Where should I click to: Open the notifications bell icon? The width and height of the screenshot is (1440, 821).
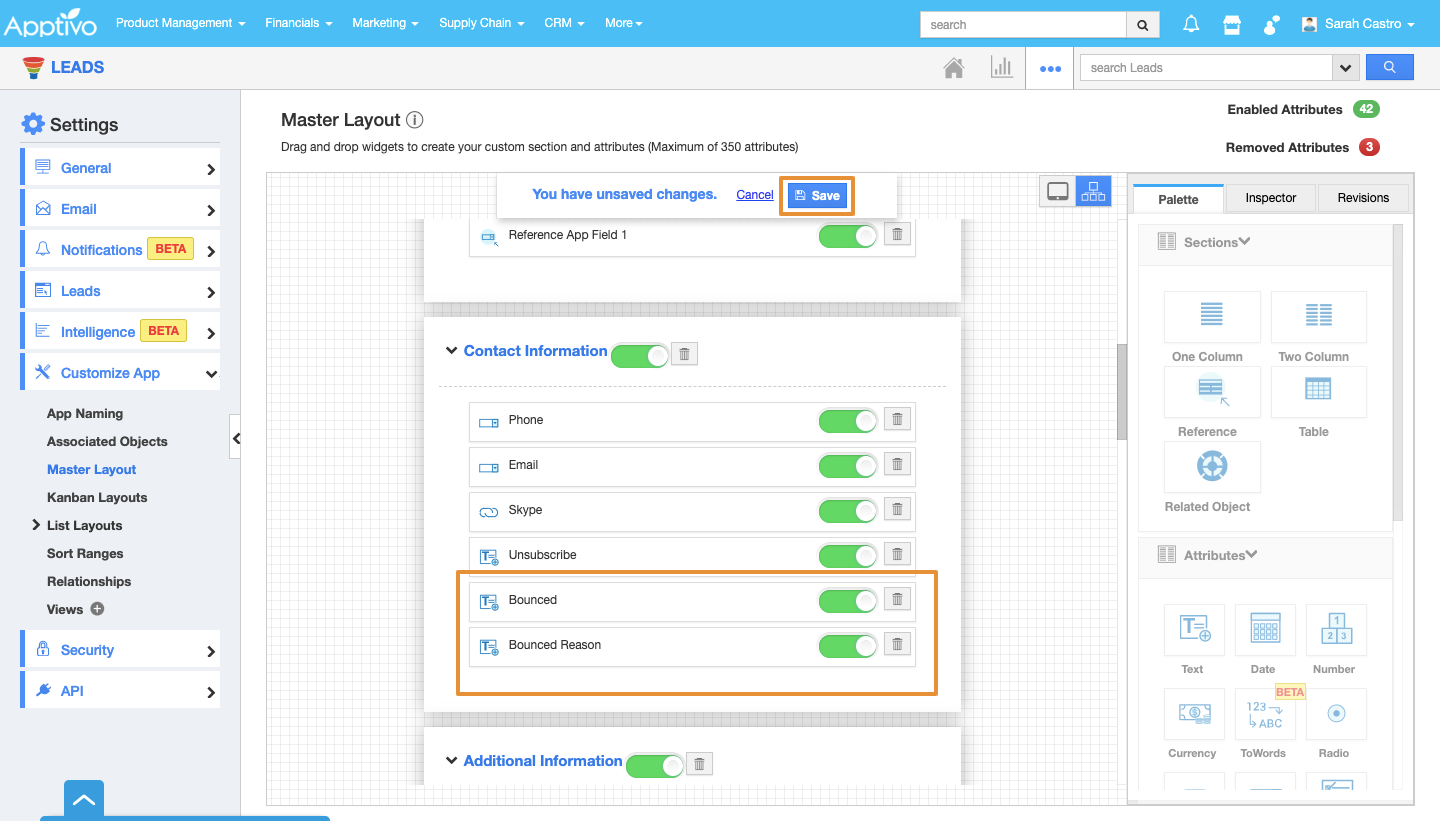pos(1191,24)
